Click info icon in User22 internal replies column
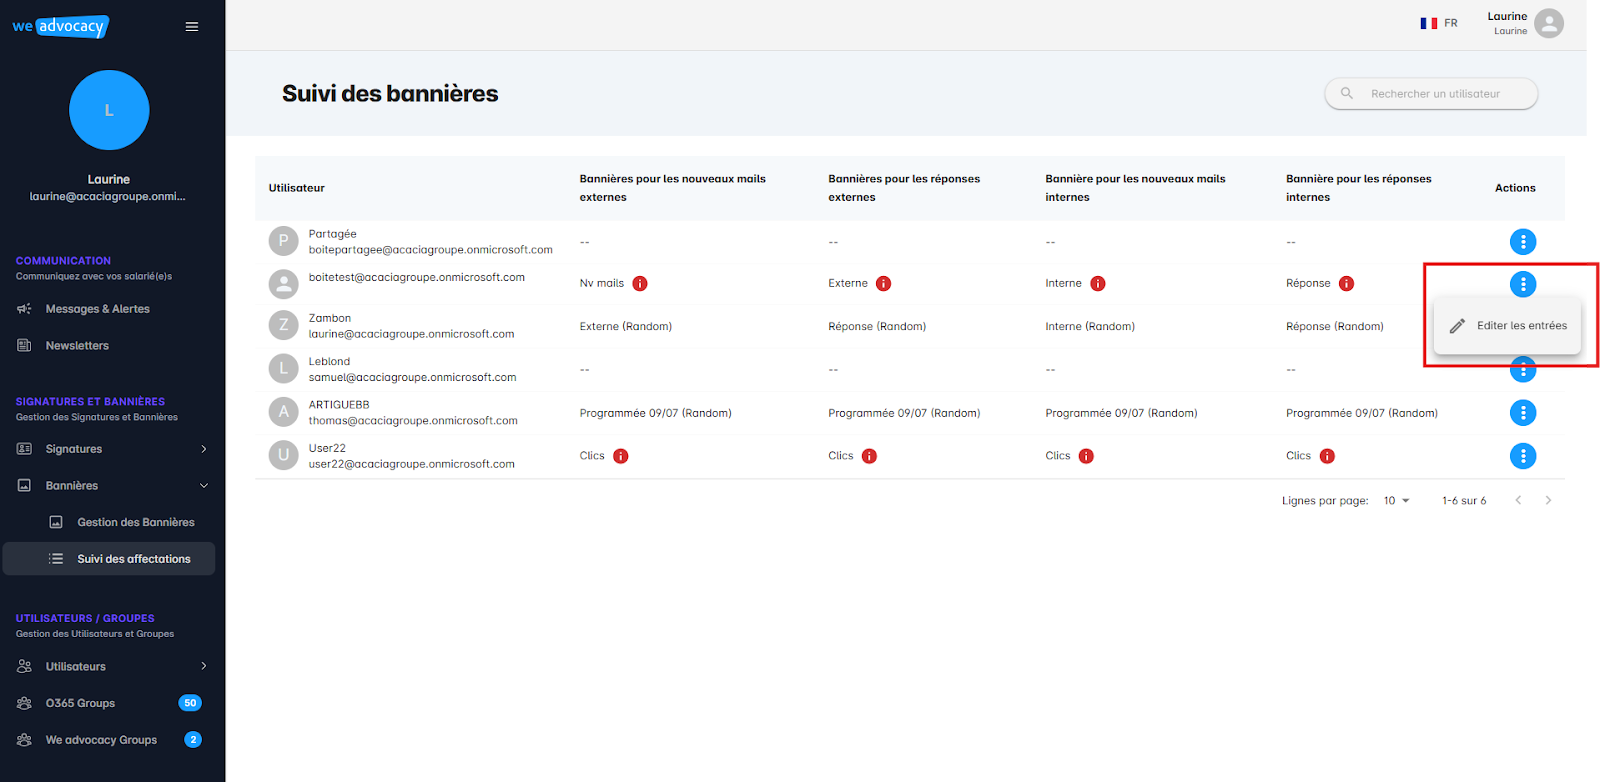This screenshot has width=1600, height=782. click(x=1327, y=456)
